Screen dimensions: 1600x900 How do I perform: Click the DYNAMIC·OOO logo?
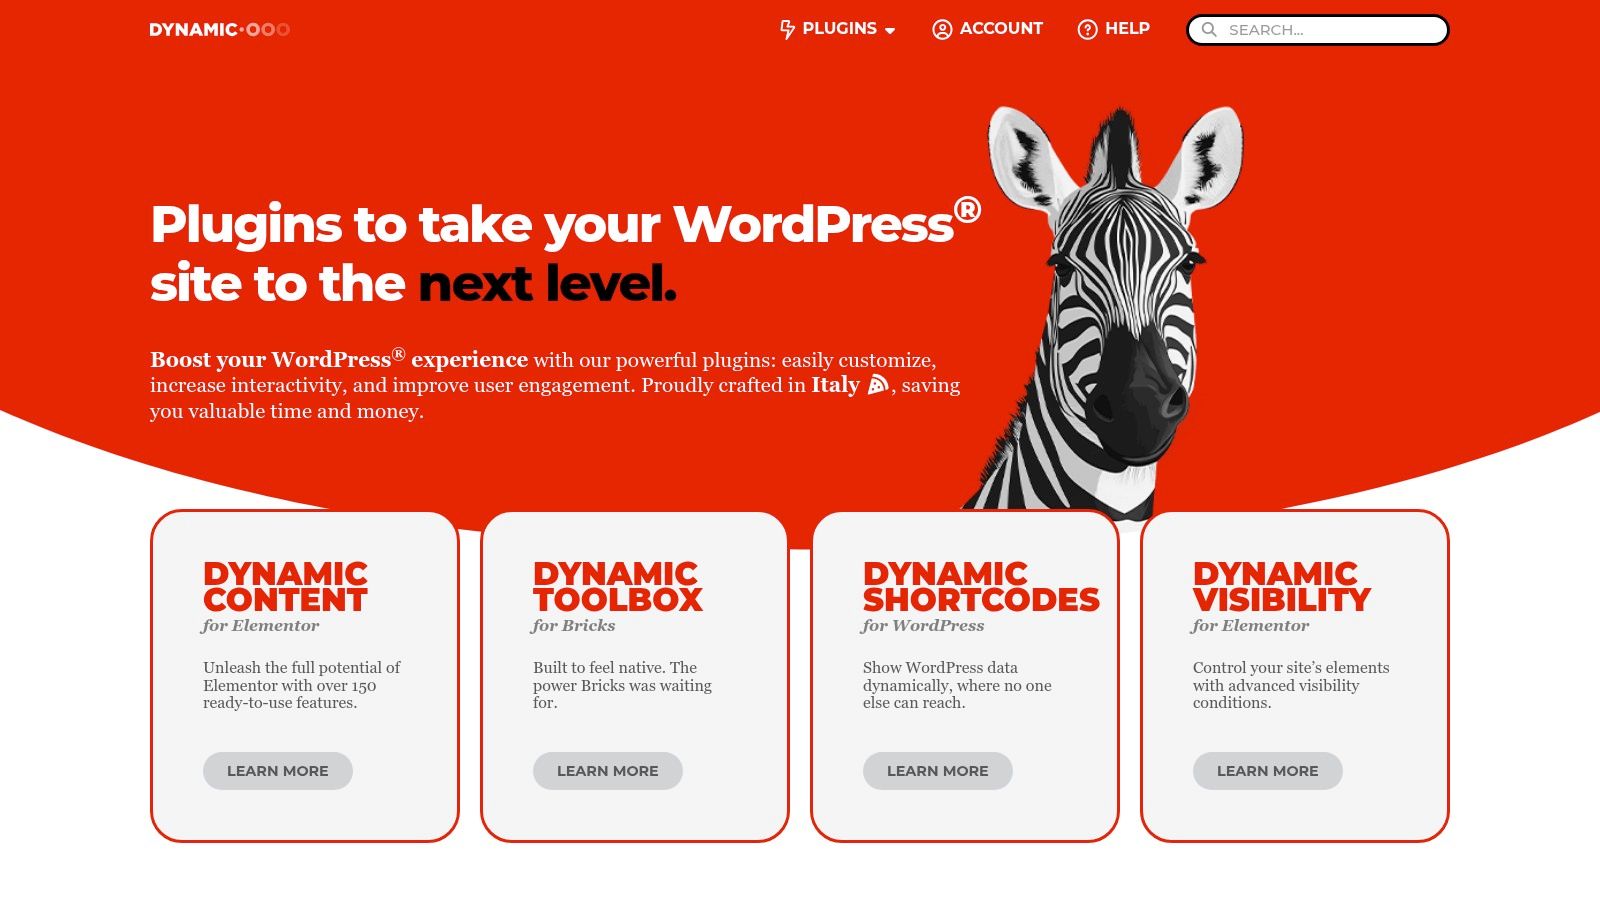pos(218,29)
